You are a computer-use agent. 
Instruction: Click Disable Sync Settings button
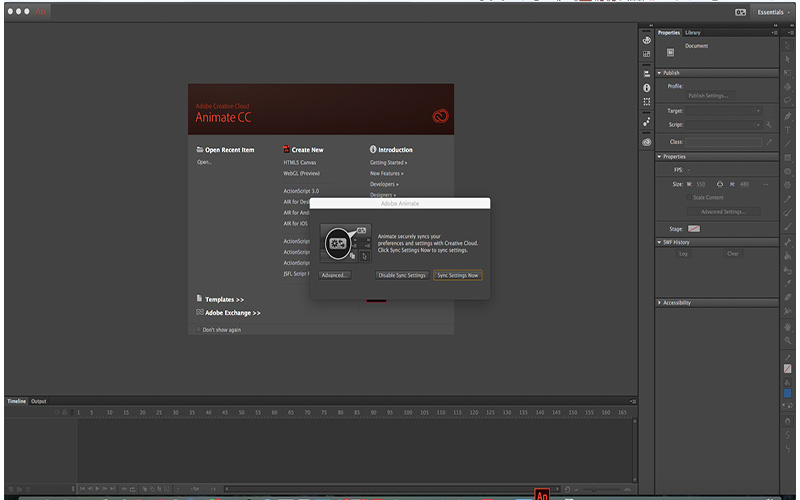(x=402, y=276)
